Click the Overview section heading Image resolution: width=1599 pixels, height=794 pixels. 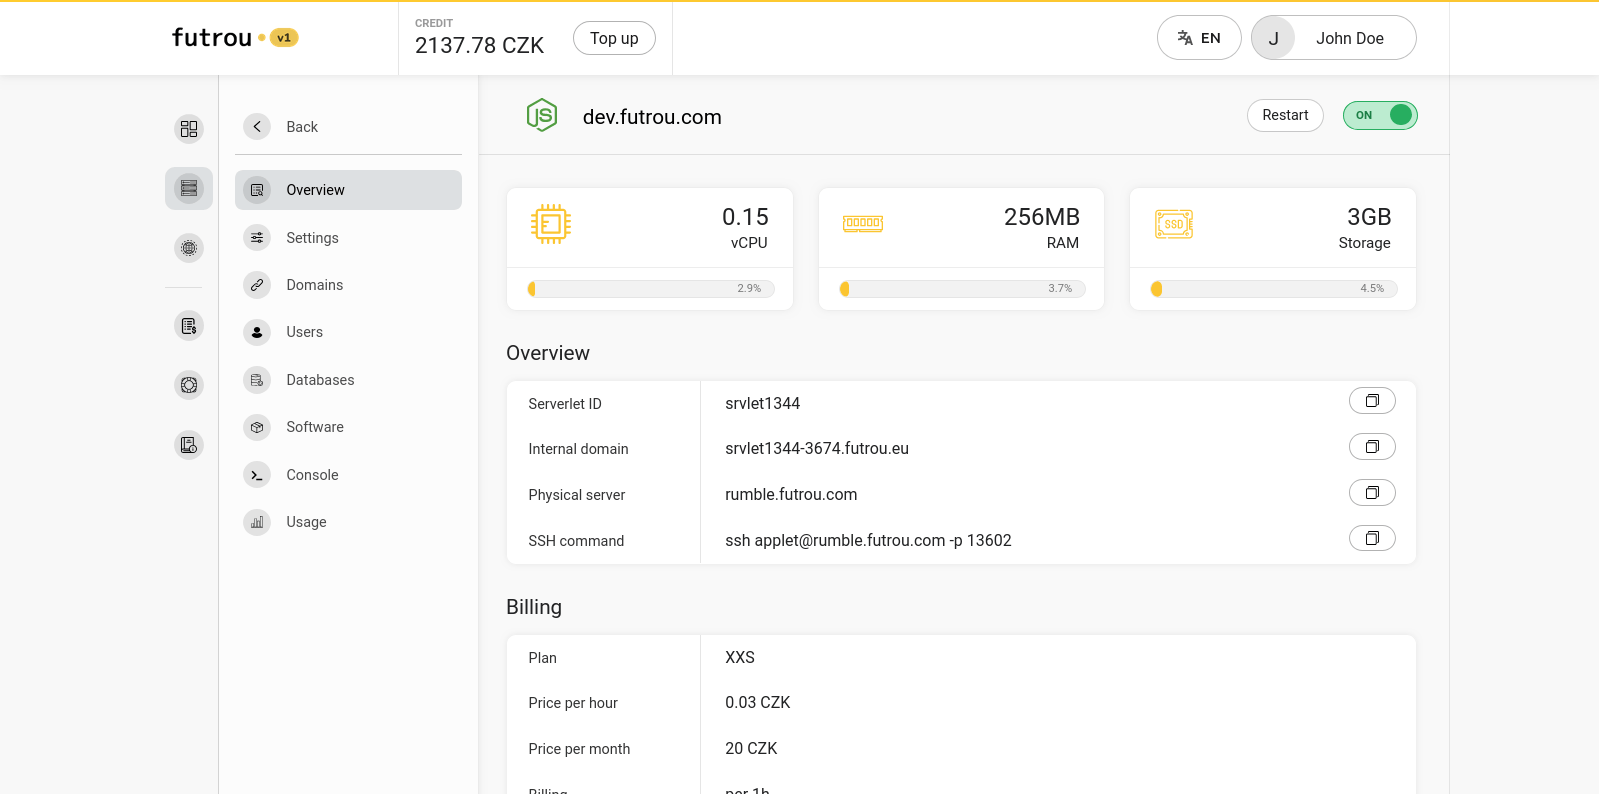tap(548, 353)
